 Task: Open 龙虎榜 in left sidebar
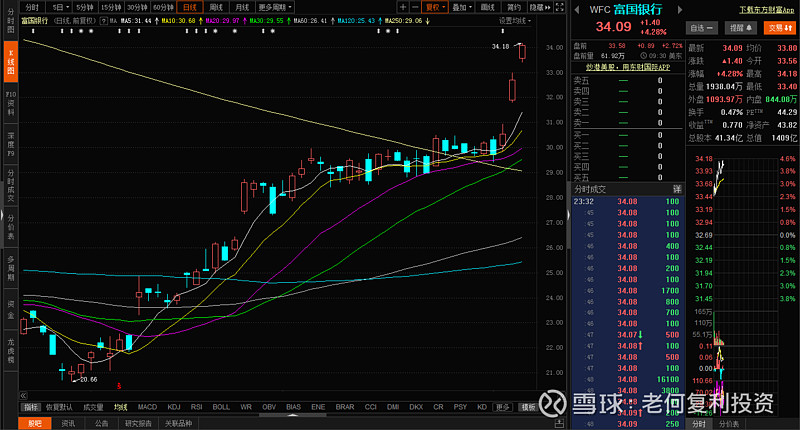pos(11,351)
